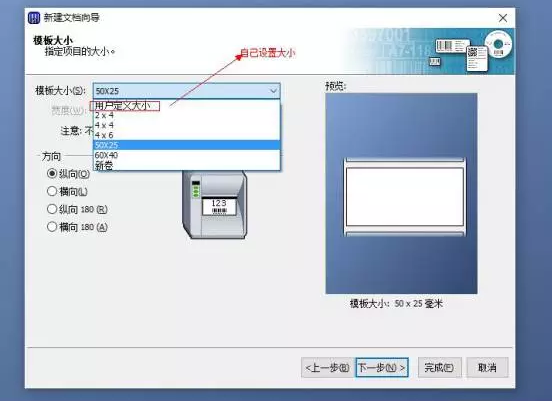The image size is (552, 401).
Task: Click the QR code label icon in banner
Action: click(477, 58)
